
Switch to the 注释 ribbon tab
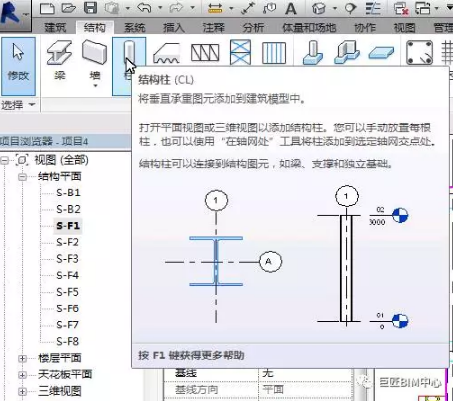pyautogui.click(x=214, y=27)
